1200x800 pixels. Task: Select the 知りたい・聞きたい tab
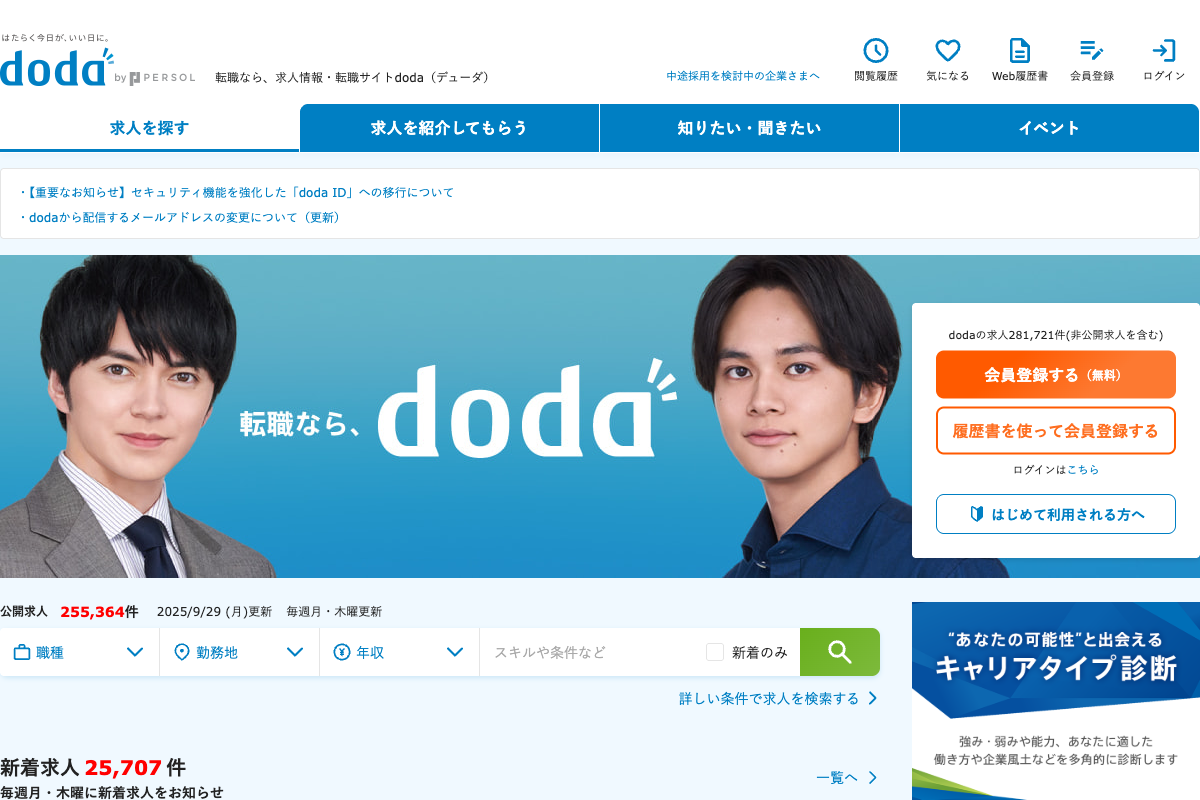coord(749,128)
